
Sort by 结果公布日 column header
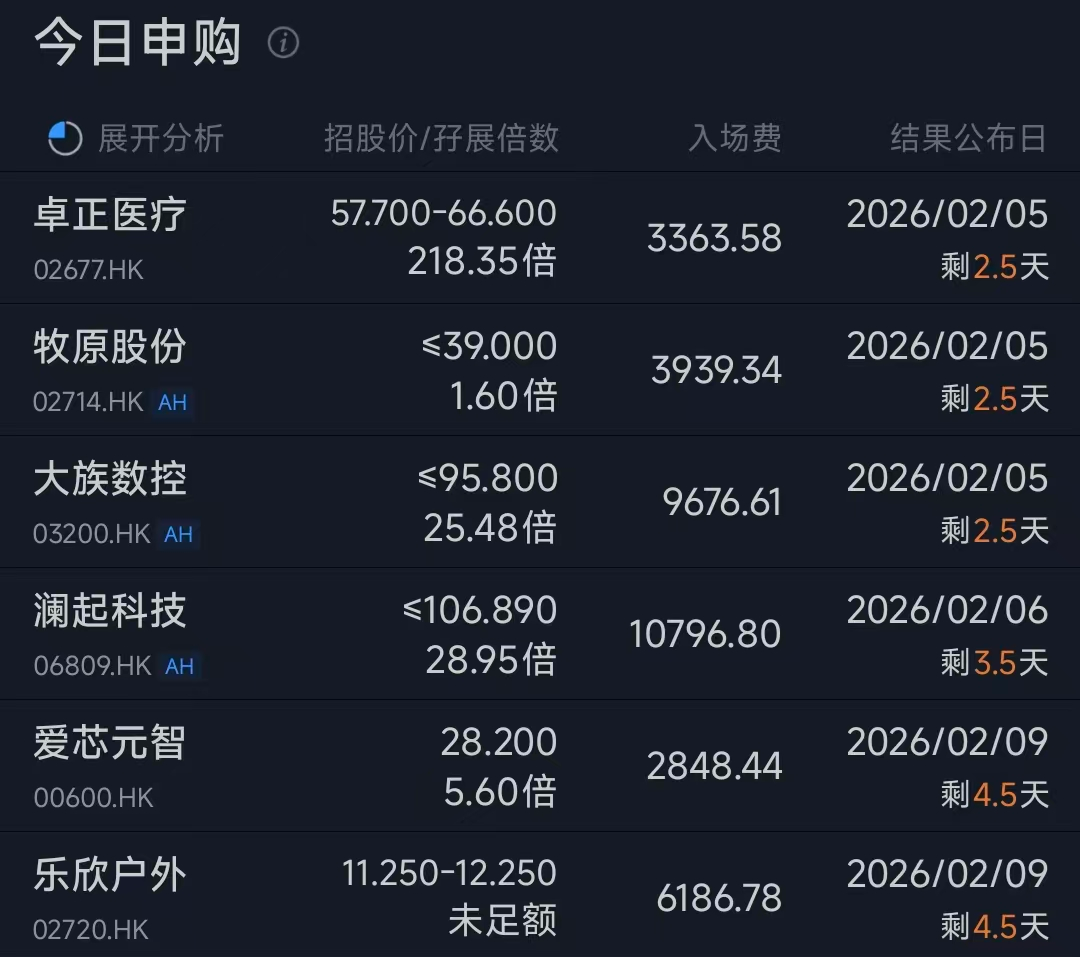pyautogui.click(x=968, y=139)
